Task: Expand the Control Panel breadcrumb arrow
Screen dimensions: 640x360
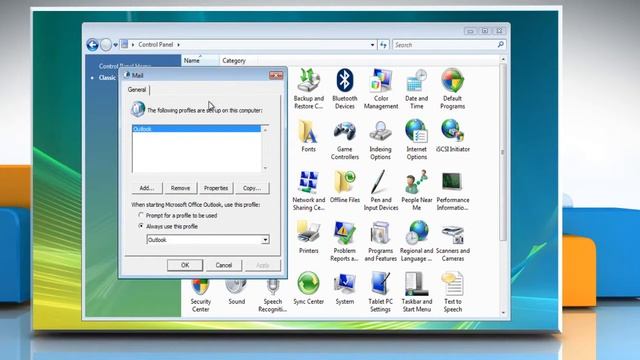Action: 178,44
